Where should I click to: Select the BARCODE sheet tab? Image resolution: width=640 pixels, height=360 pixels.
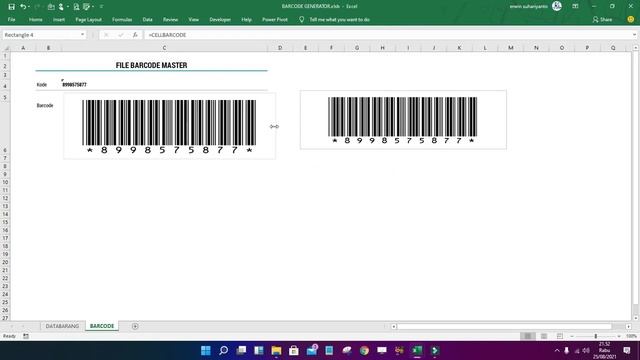[102, 326]
